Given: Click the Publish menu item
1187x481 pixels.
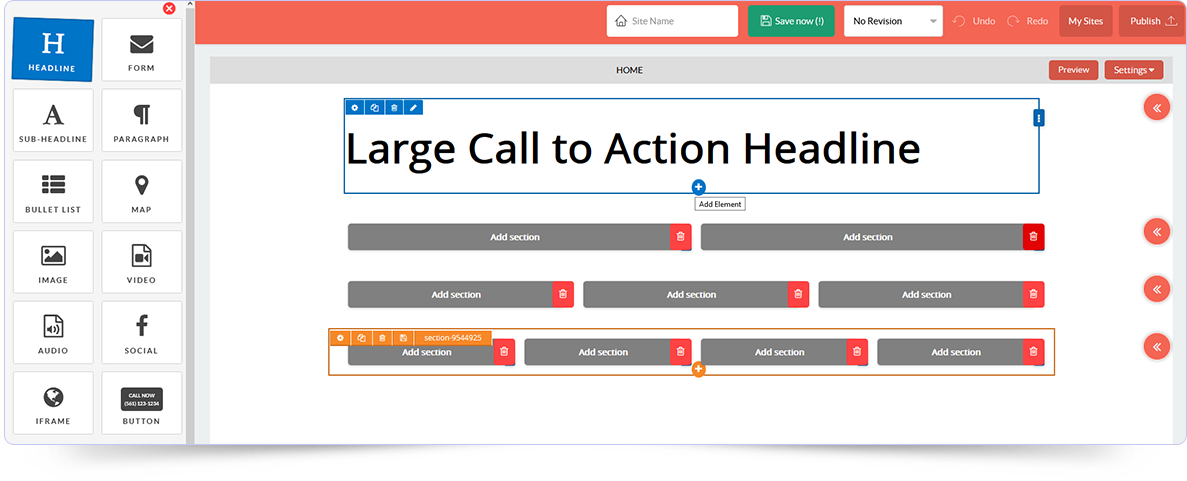Looking at the screenshot, I should [1152, 21].
